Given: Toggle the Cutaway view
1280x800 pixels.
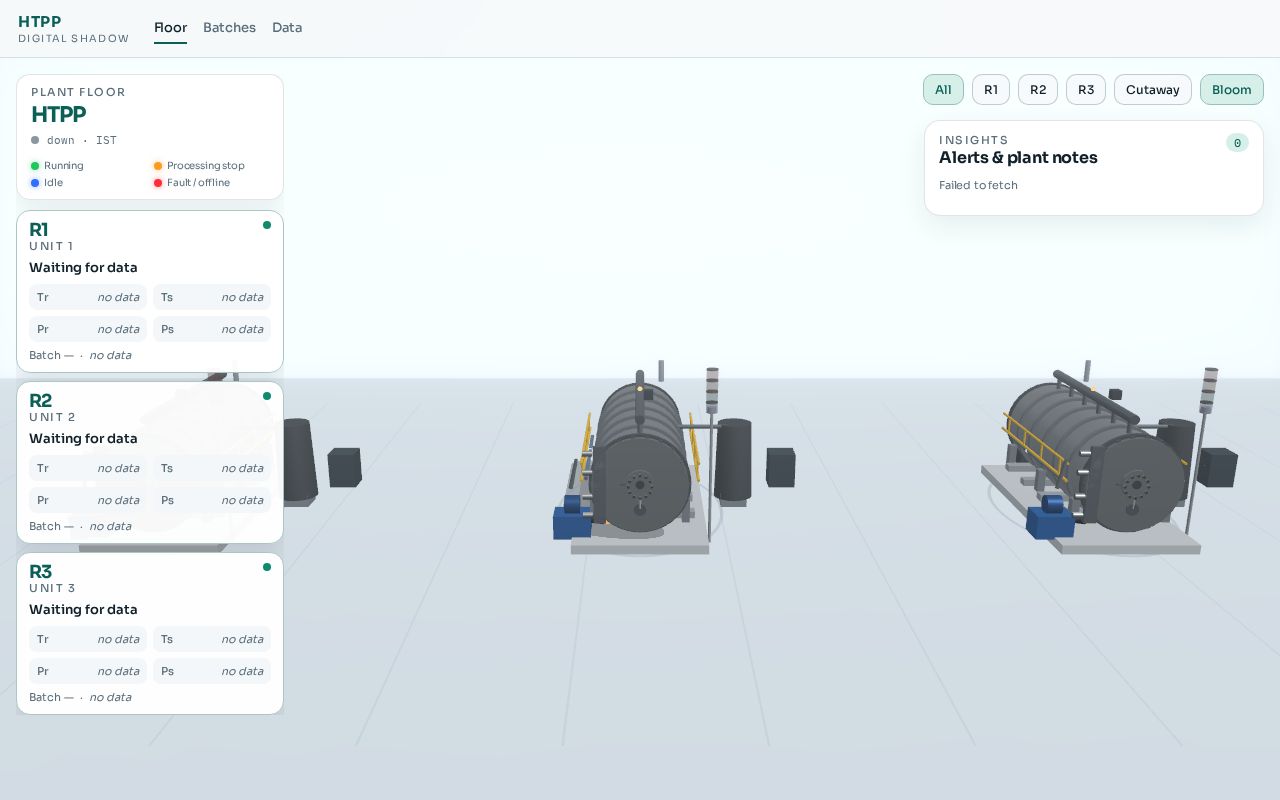Looking at the screenshot, I should (1153, 90).
